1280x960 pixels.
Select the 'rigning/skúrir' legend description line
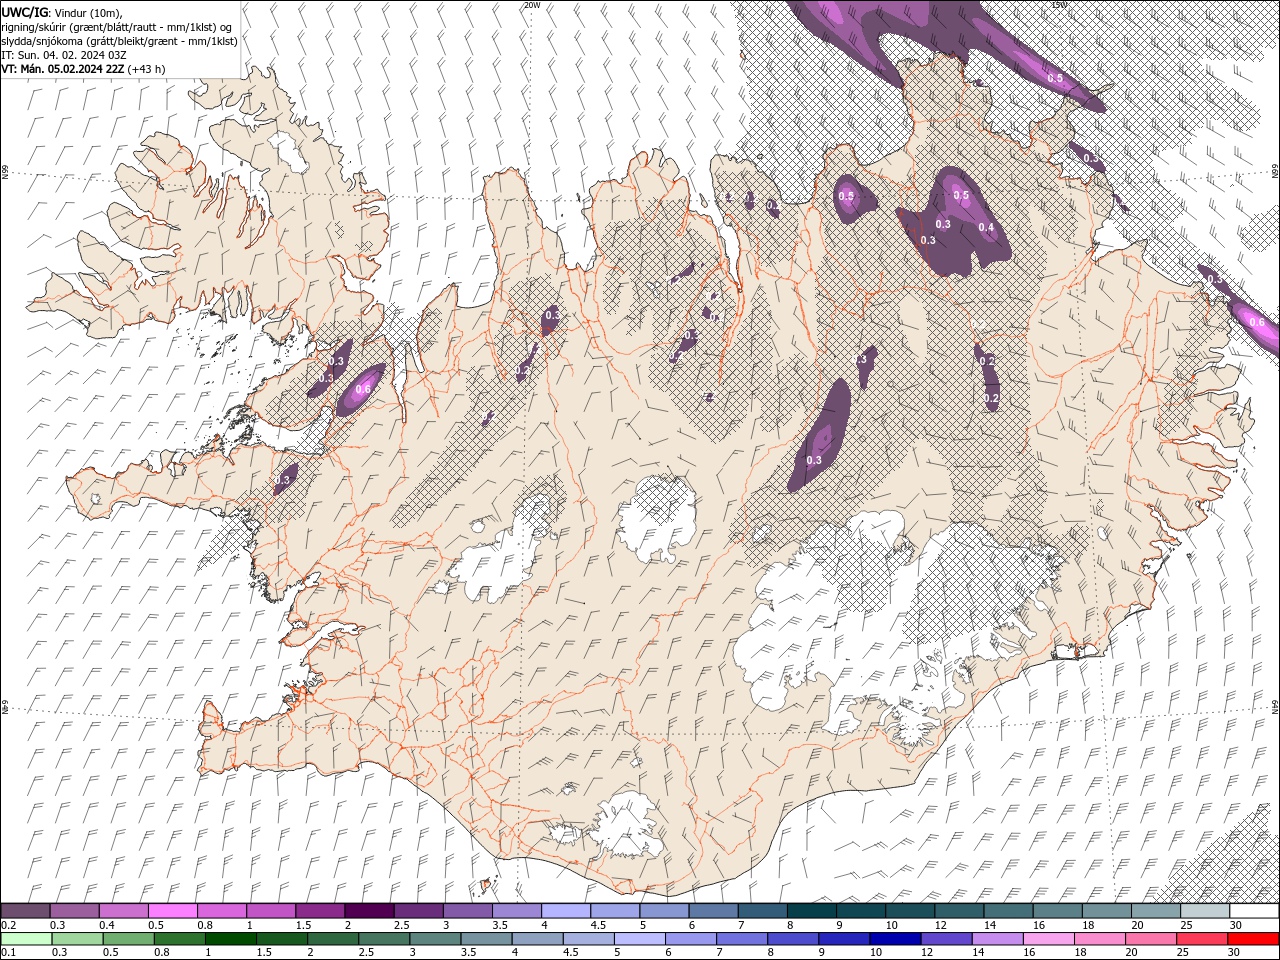click(x=117, y=27)
